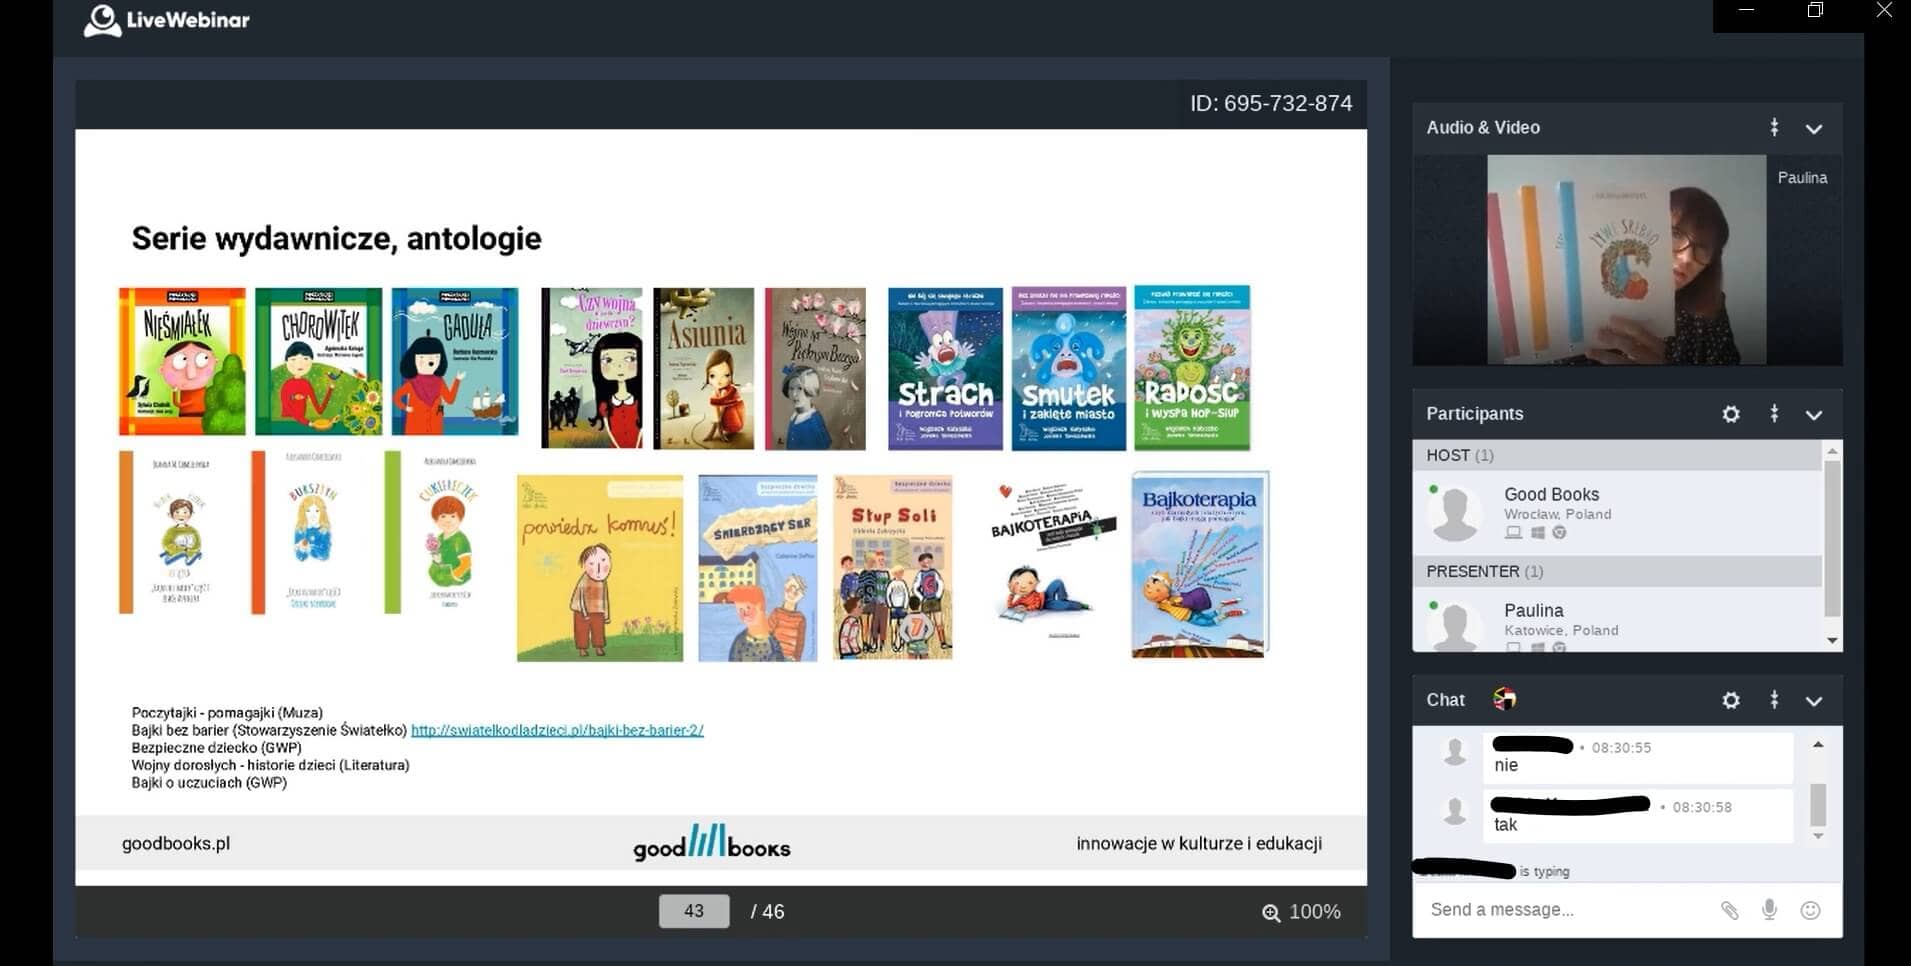Click the webinar ID 695-732-874 text

tap(1271, 103)
